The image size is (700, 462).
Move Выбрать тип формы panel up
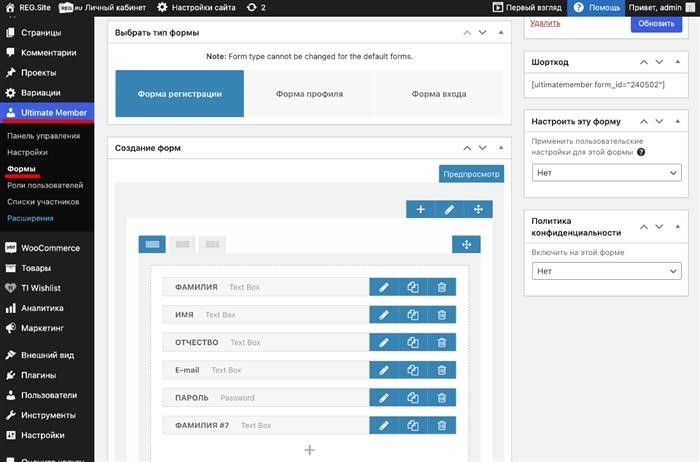[467, 33]
